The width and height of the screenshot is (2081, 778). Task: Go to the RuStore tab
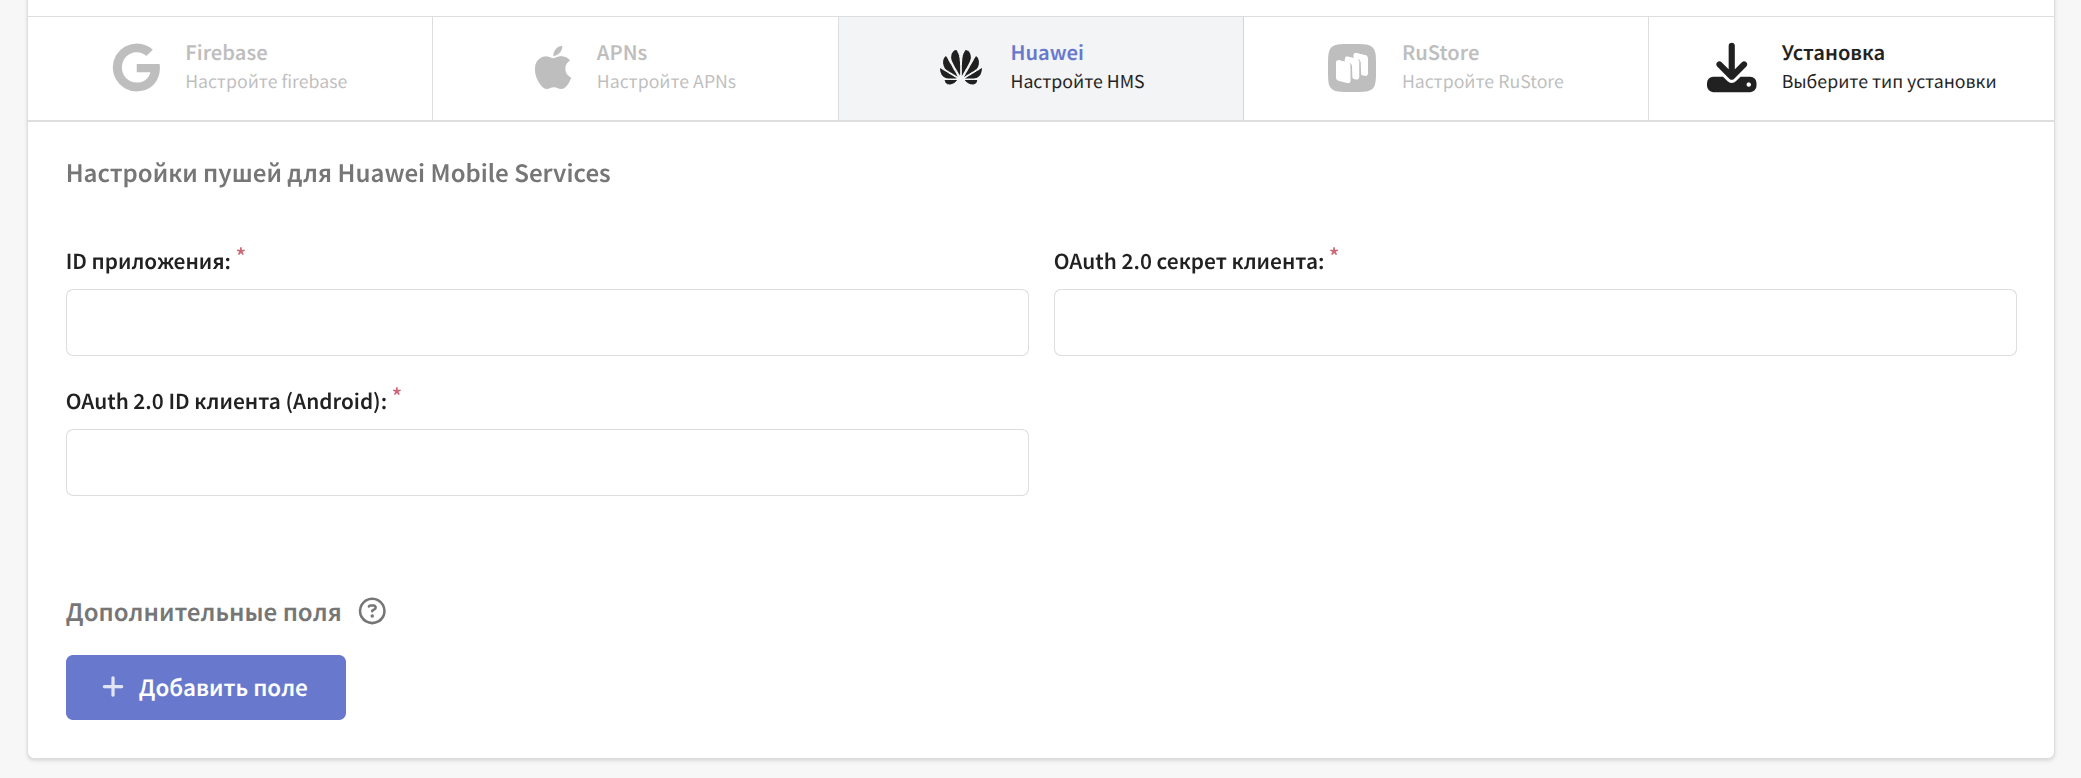click(1440, 53)
